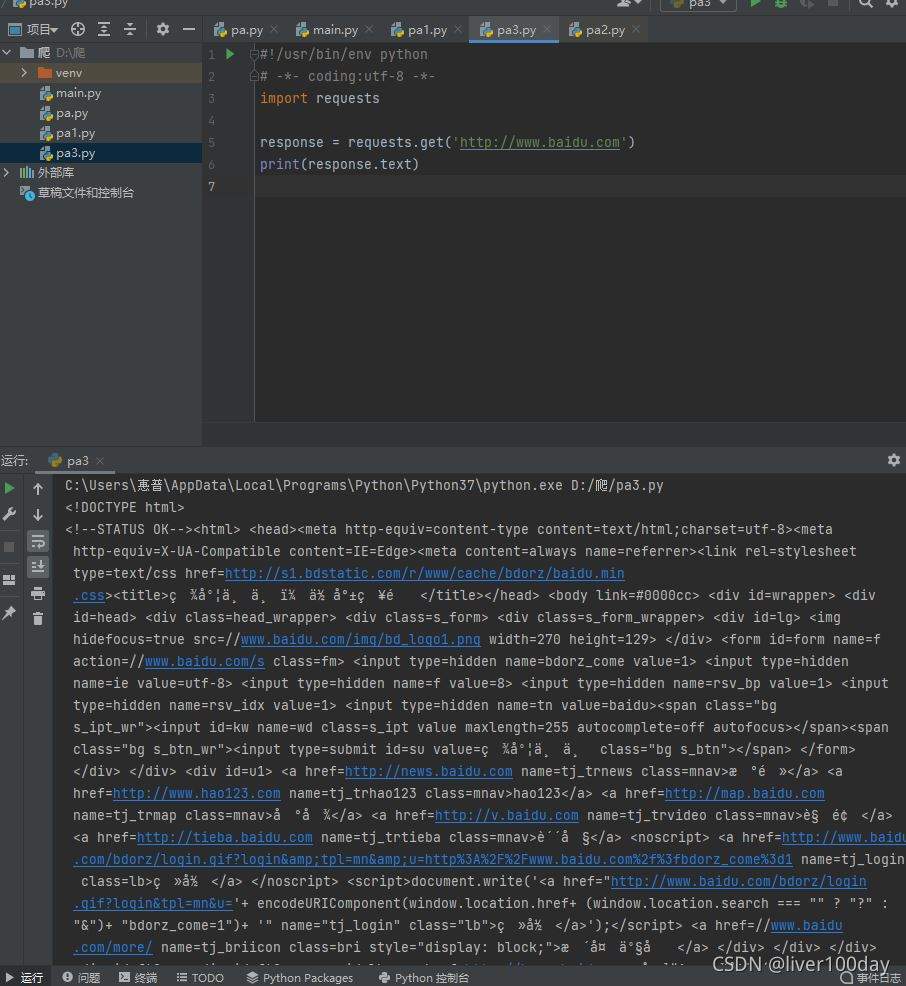Open the v.baidu.com link in console

[x=507, y=816]
